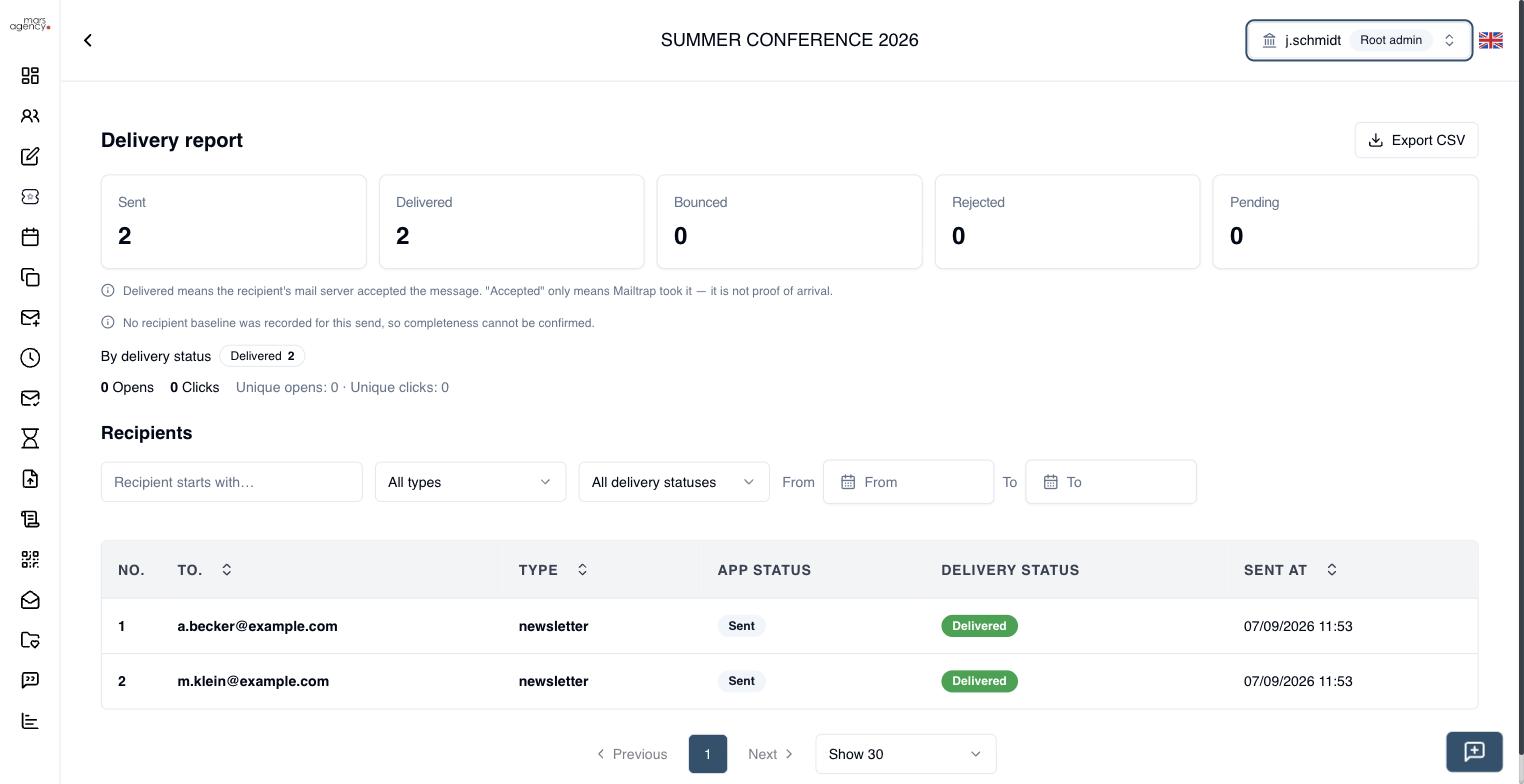Select page 1 in pagination
Viewport: 1524px width, 784px height.
coord(708,754)
